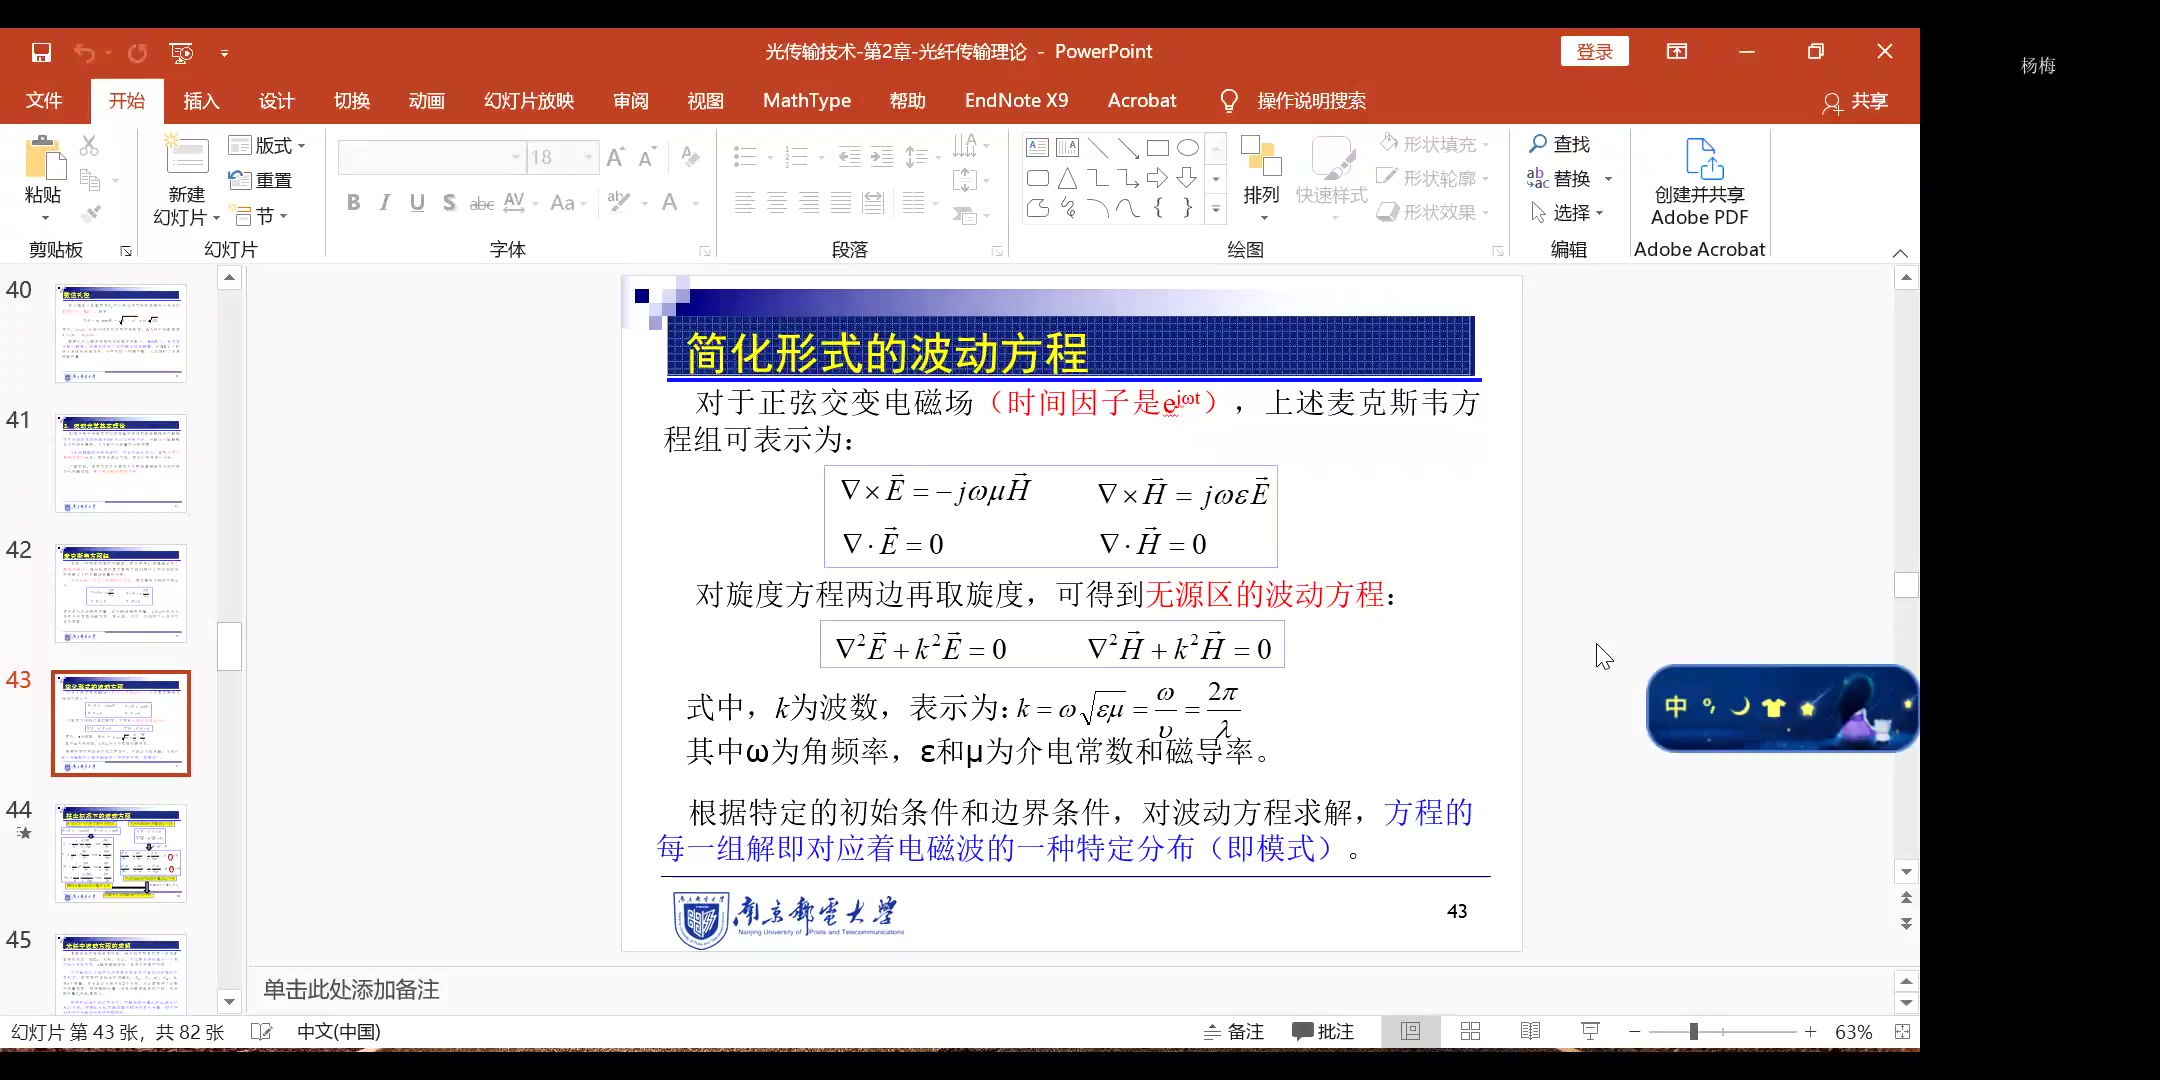Click the Arrange (排列) icon
Viewport: 2160px width, 1080px height.
tap(1261, 157)
